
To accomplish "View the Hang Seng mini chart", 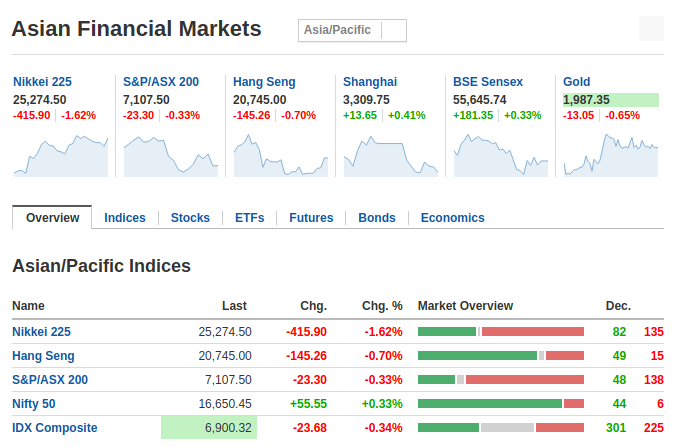I will 281,156.
